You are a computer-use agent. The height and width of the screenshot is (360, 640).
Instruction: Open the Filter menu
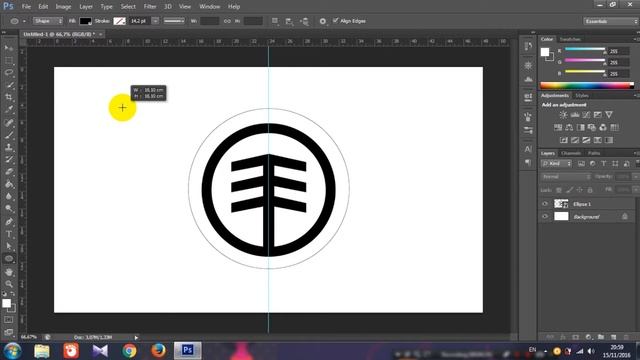click(x=150, y=7)
